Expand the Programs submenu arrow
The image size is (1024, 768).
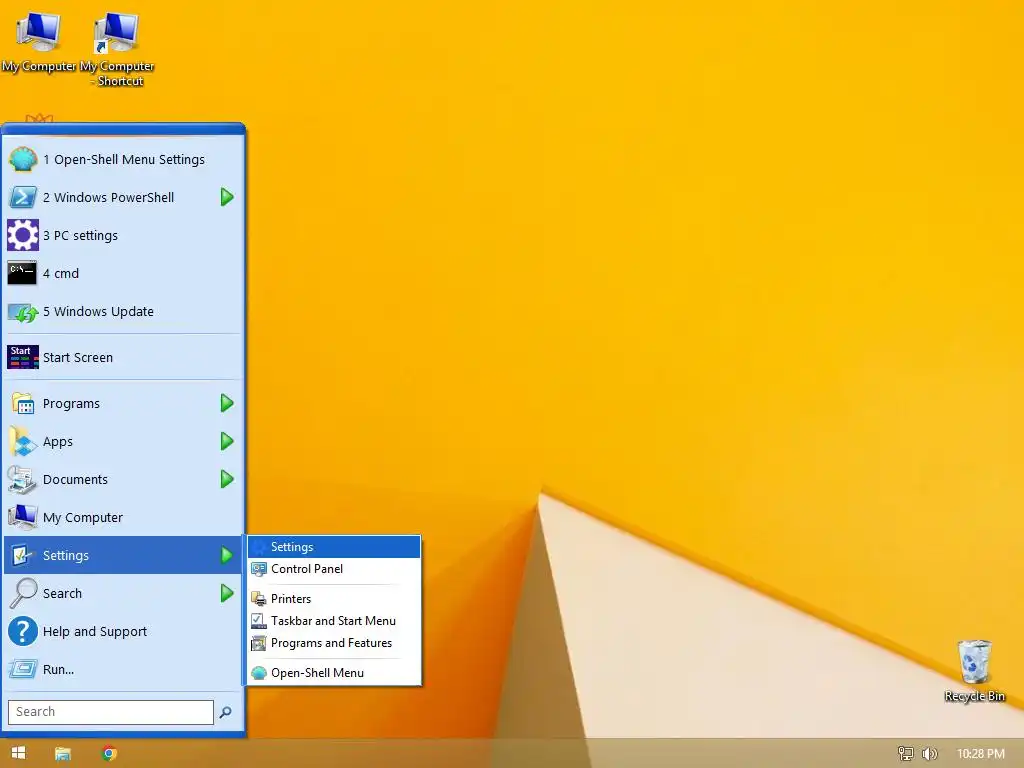pos(227,404)
